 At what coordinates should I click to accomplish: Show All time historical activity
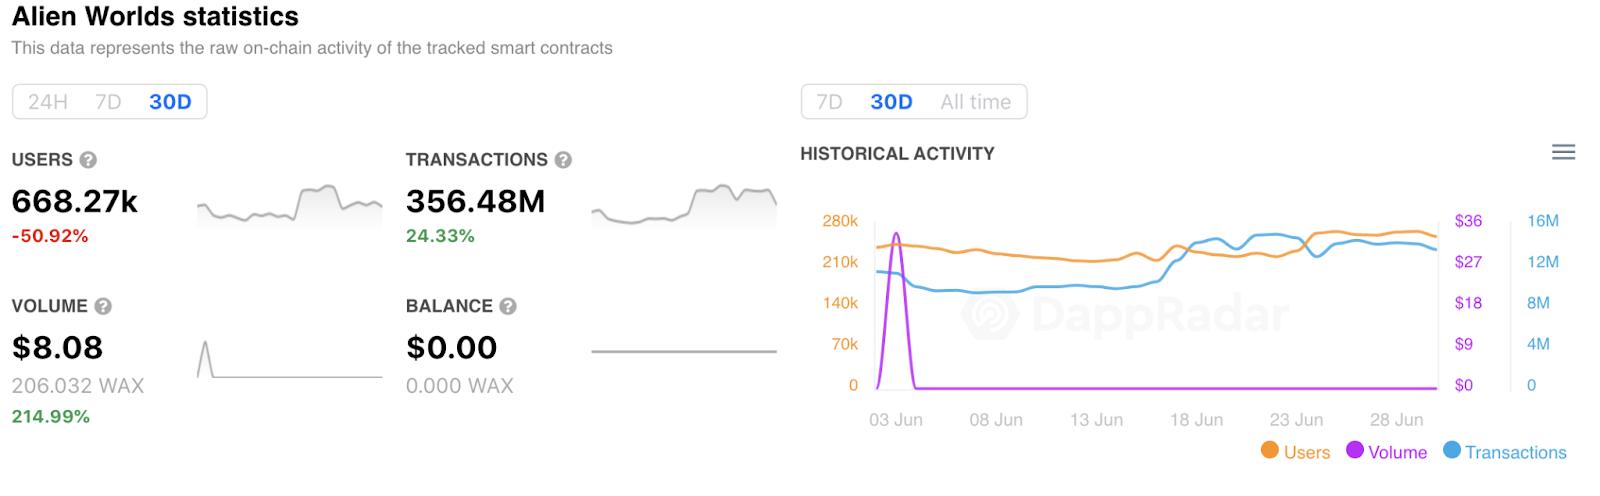975,102
